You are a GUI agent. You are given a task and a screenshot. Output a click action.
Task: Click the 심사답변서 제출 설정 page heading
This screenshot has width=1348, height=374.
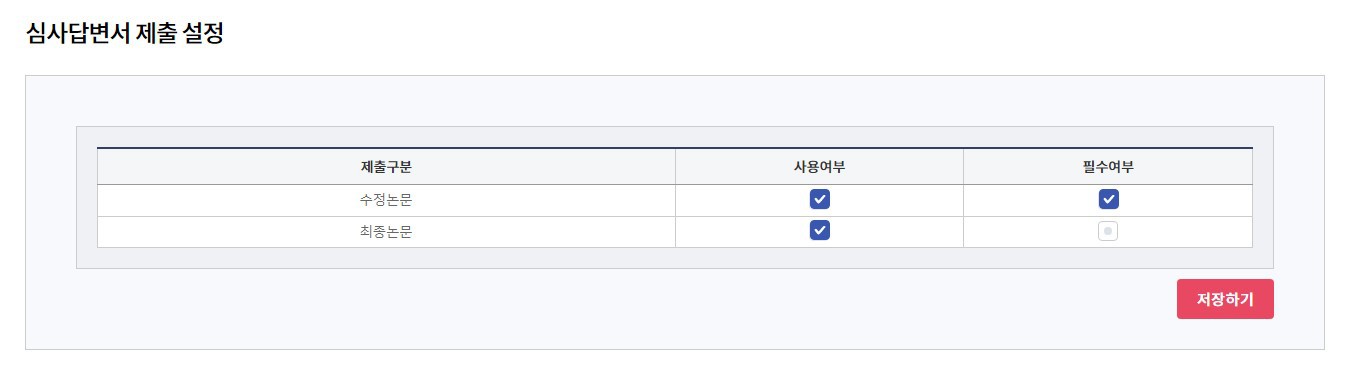coord(125,34)
